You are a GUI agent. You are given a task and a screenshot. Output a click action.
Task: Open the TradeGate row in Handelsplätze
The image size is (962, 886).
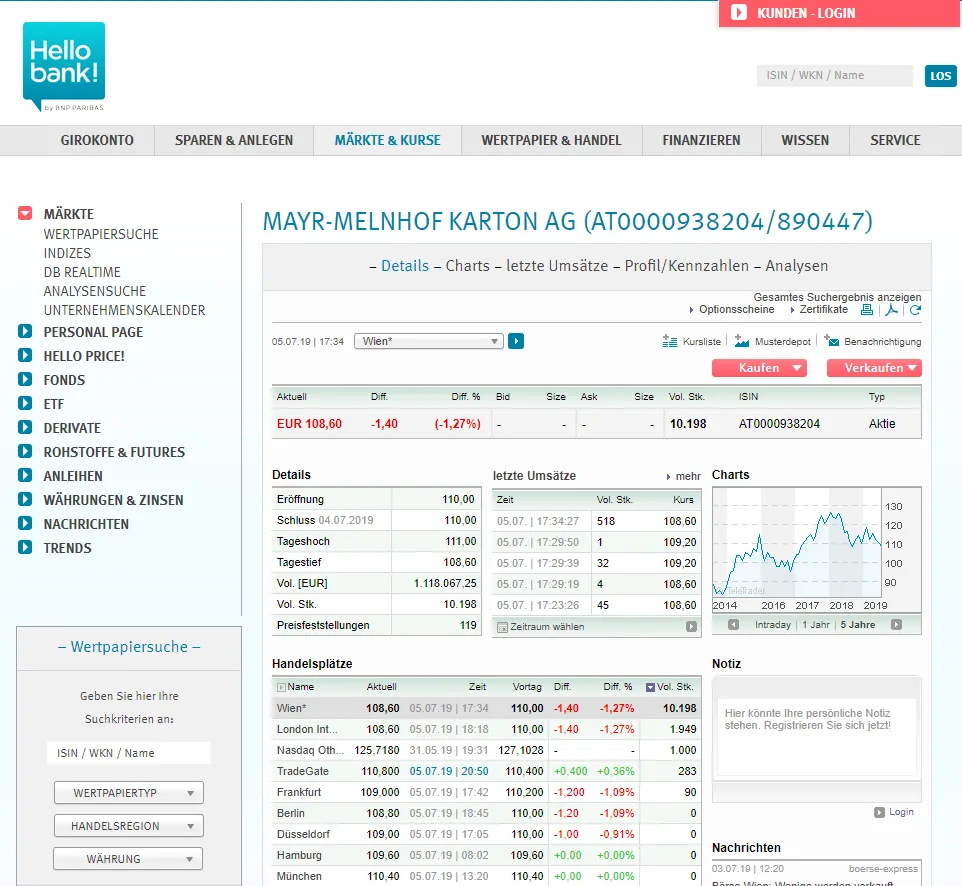coord(485,771)
